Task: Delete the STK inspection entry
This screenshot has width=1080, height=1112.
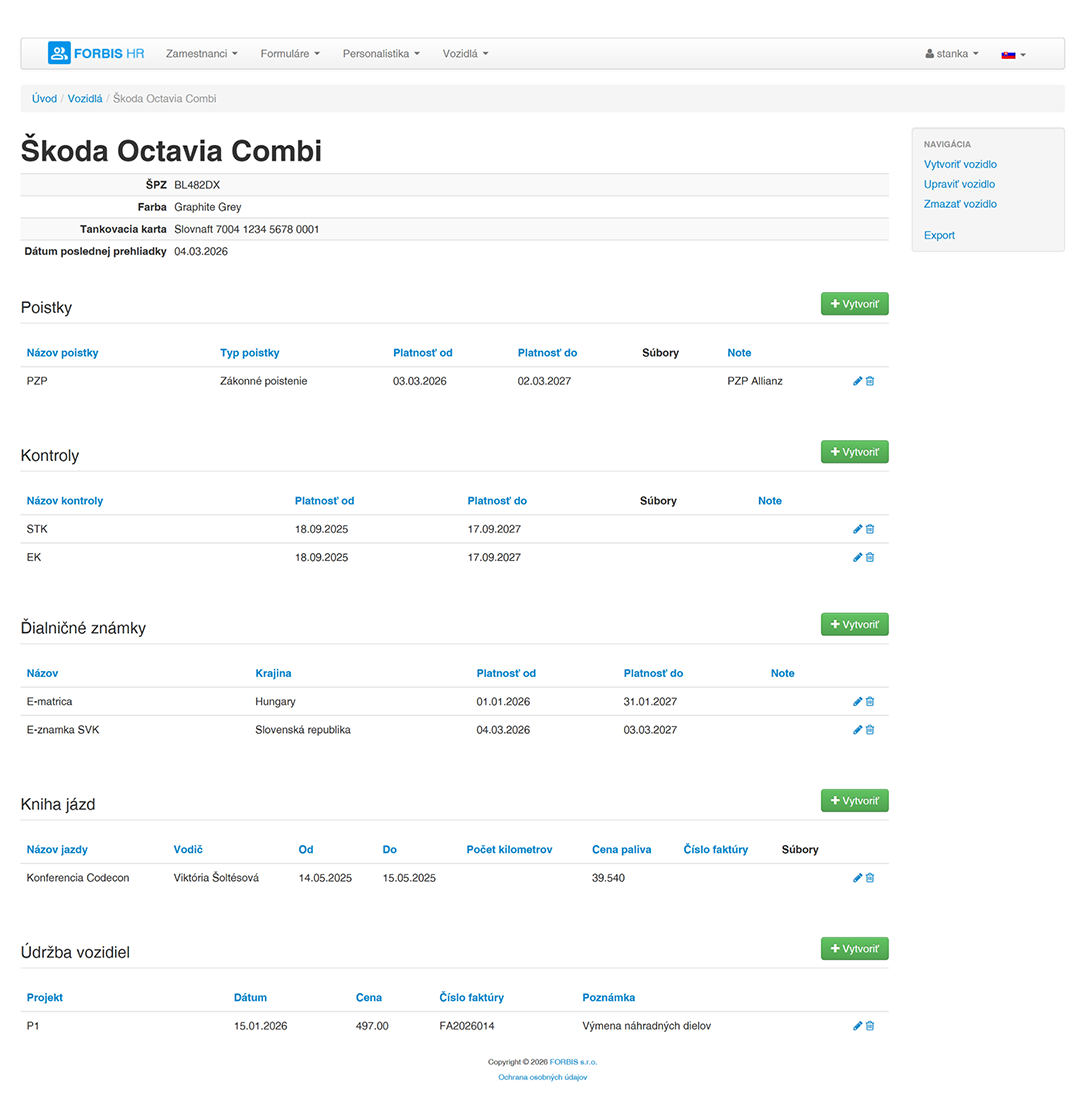Action: pos(870,529)
